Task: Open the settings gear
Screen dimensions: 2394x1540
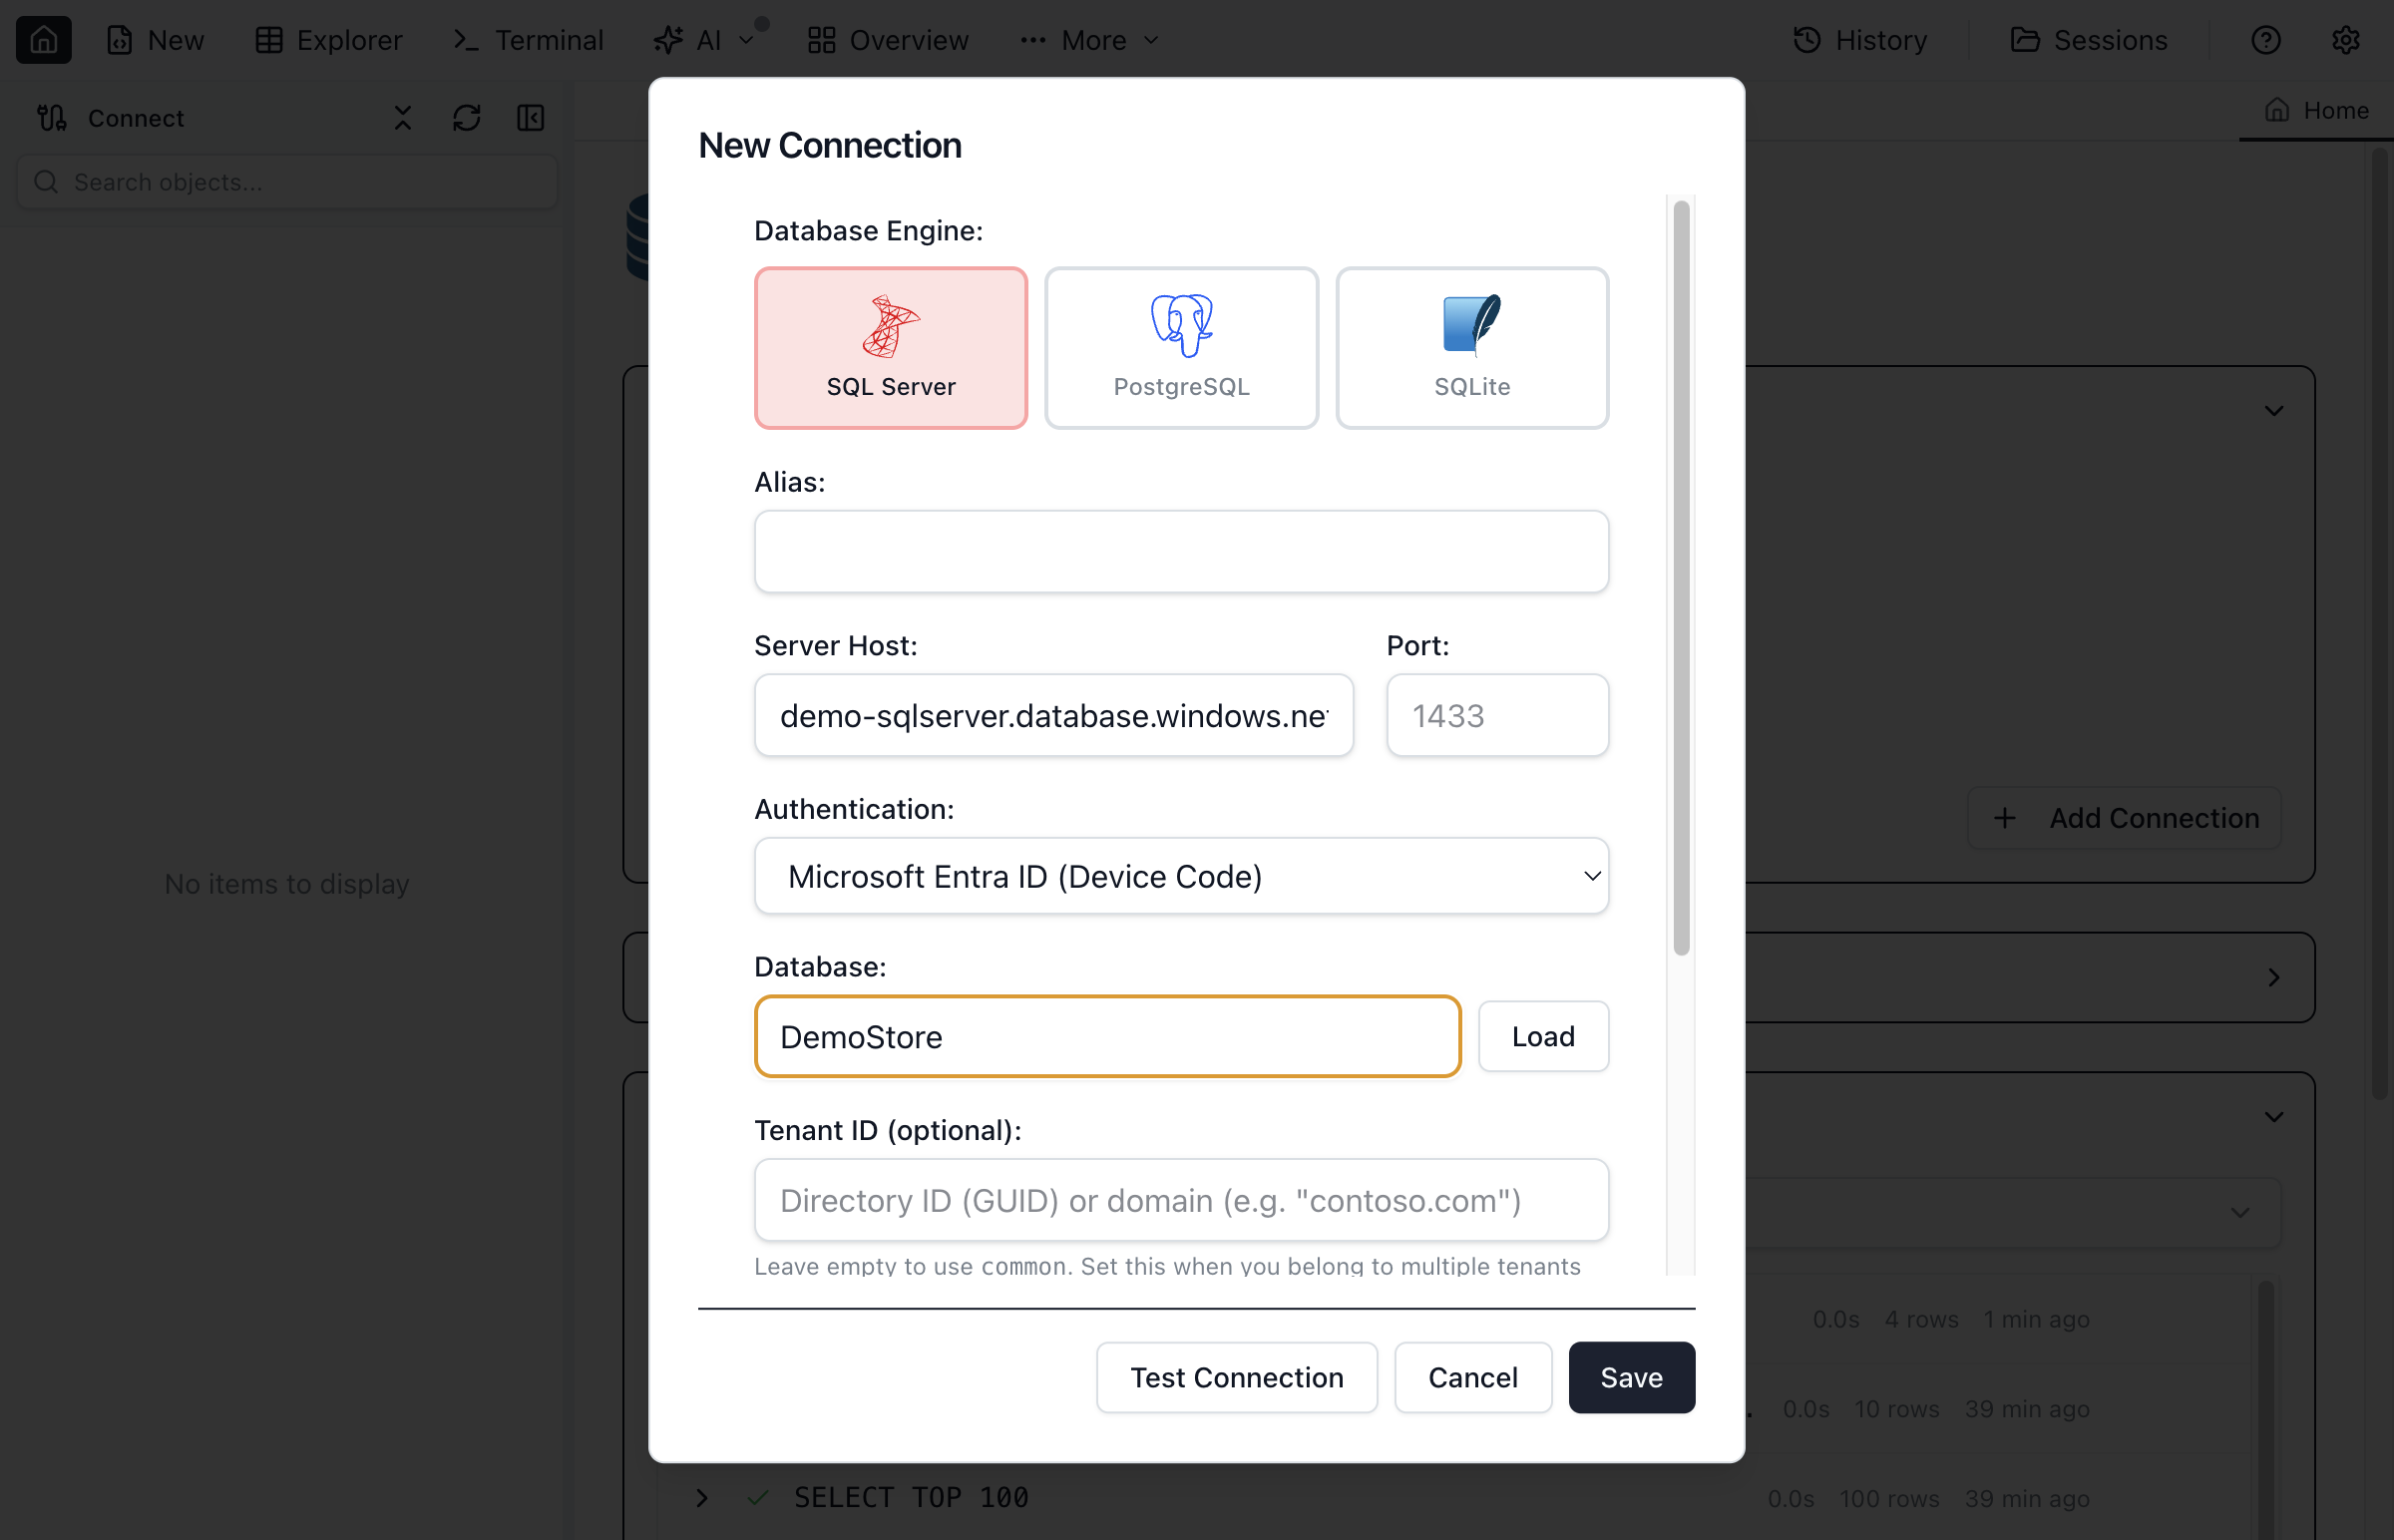Action: coord(2347,40)
